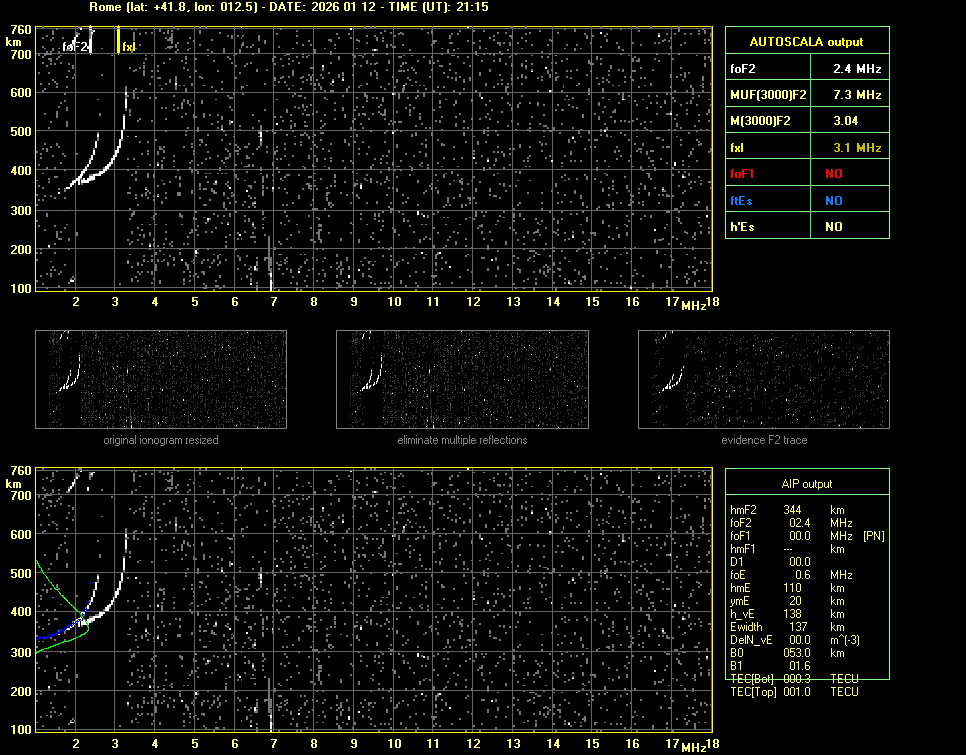Select the AIP output header
Image resolution: width=966 pixels, height=755 pixels.
tap(807, 484)
